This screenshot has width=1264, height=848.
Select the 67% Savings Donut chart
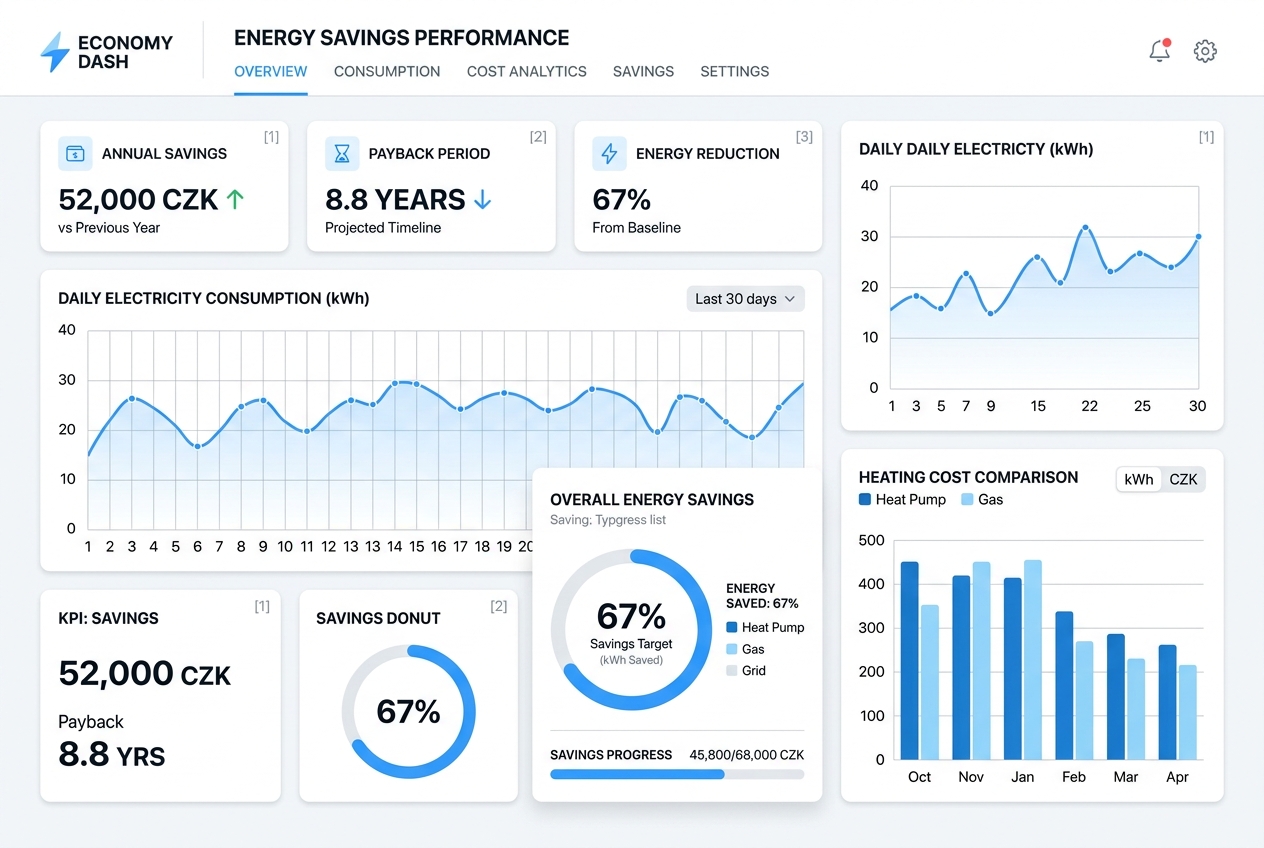[x=409, y=712]
